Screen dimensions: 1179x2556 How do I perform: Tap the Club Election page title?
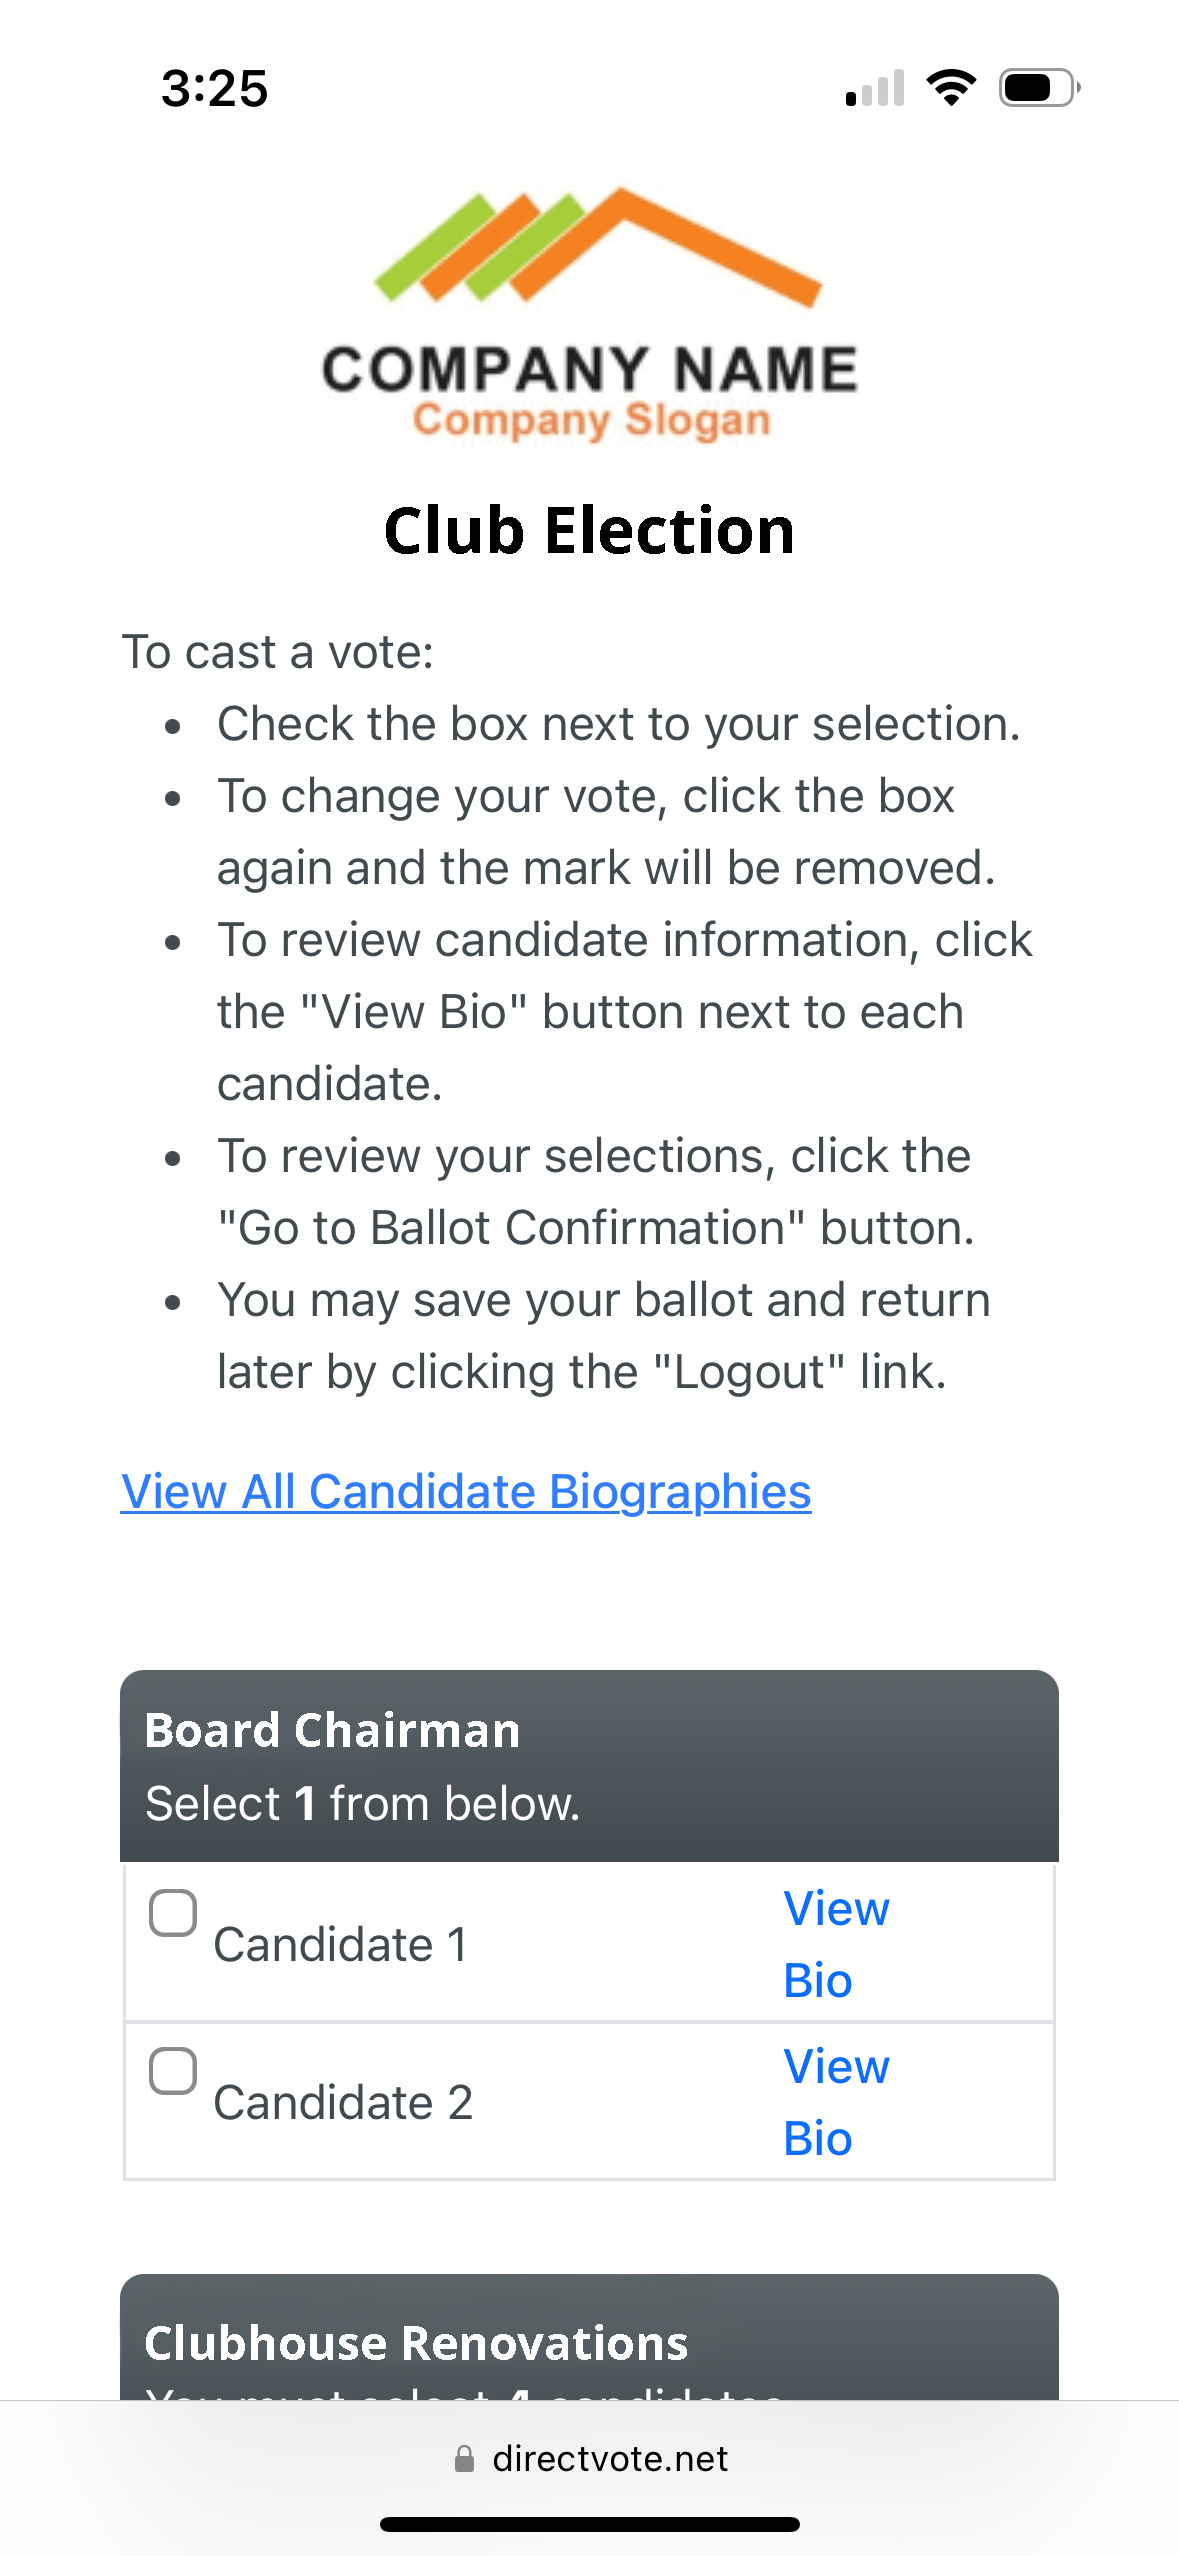tap(589, 530)
